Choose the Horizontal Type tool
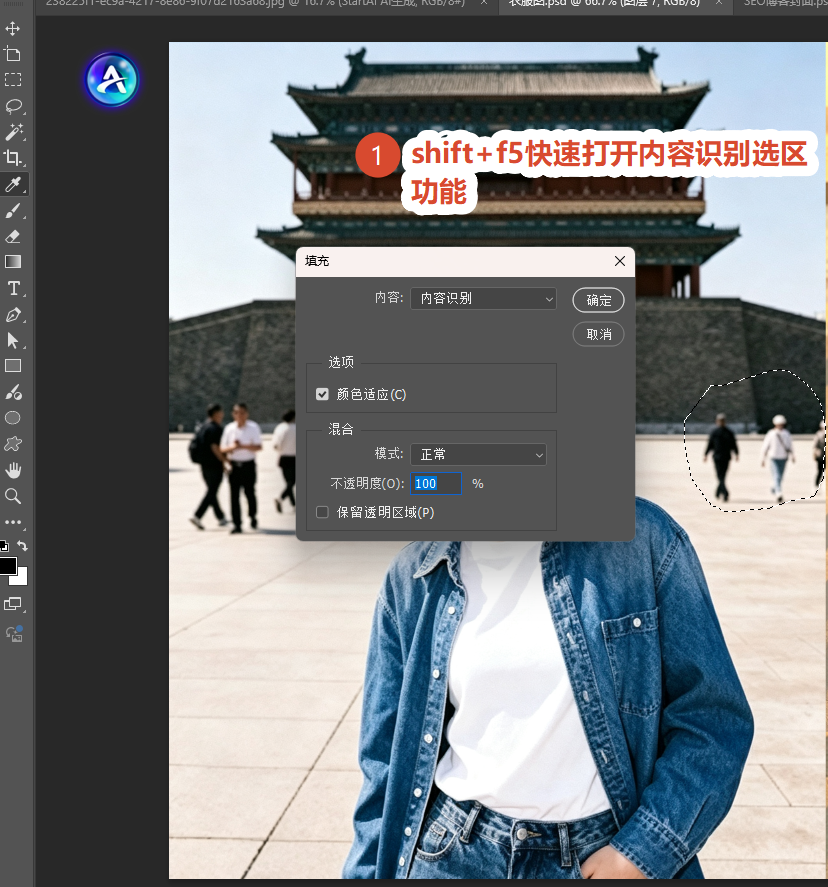Viewport: 828px width, 887px height. point(13,288)
